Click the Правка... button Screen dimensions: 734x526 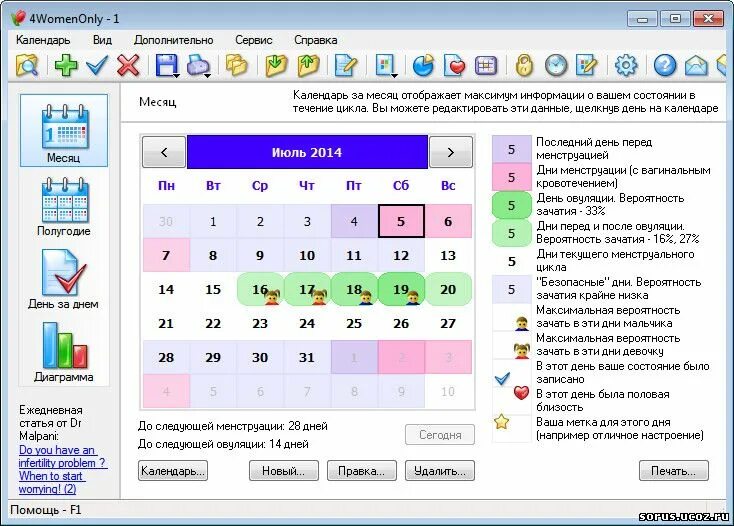(362, 471)
